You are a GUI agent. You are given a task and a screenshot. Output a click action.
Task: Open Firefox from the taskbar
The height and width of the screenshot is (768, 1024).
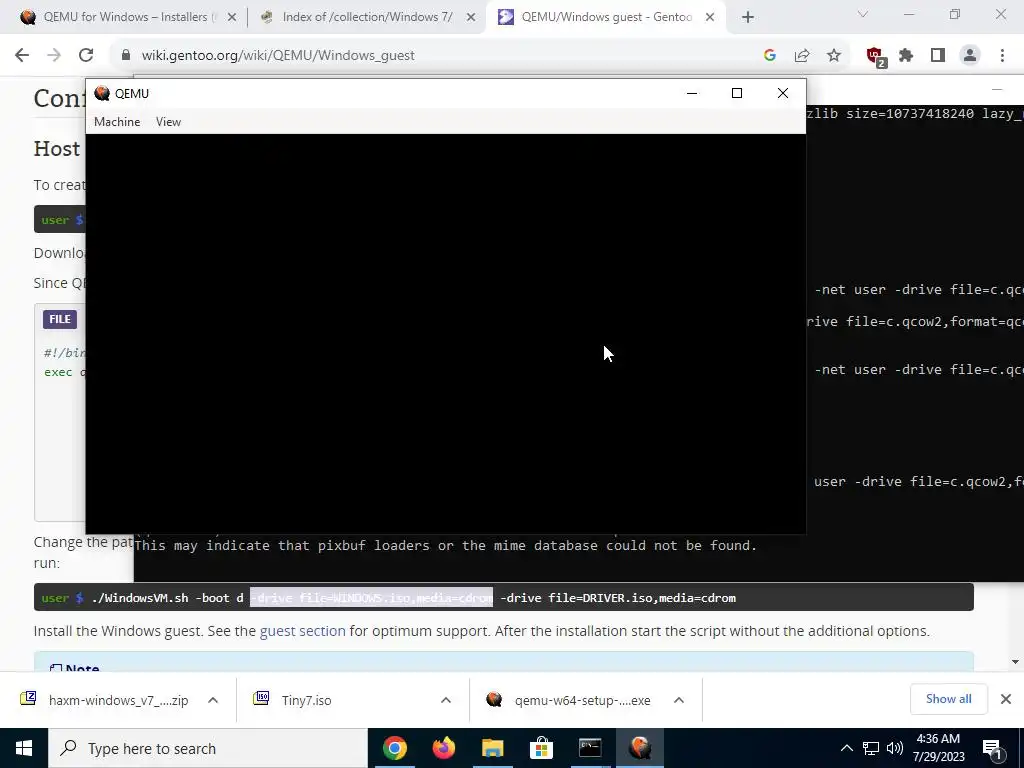[443, 748]
